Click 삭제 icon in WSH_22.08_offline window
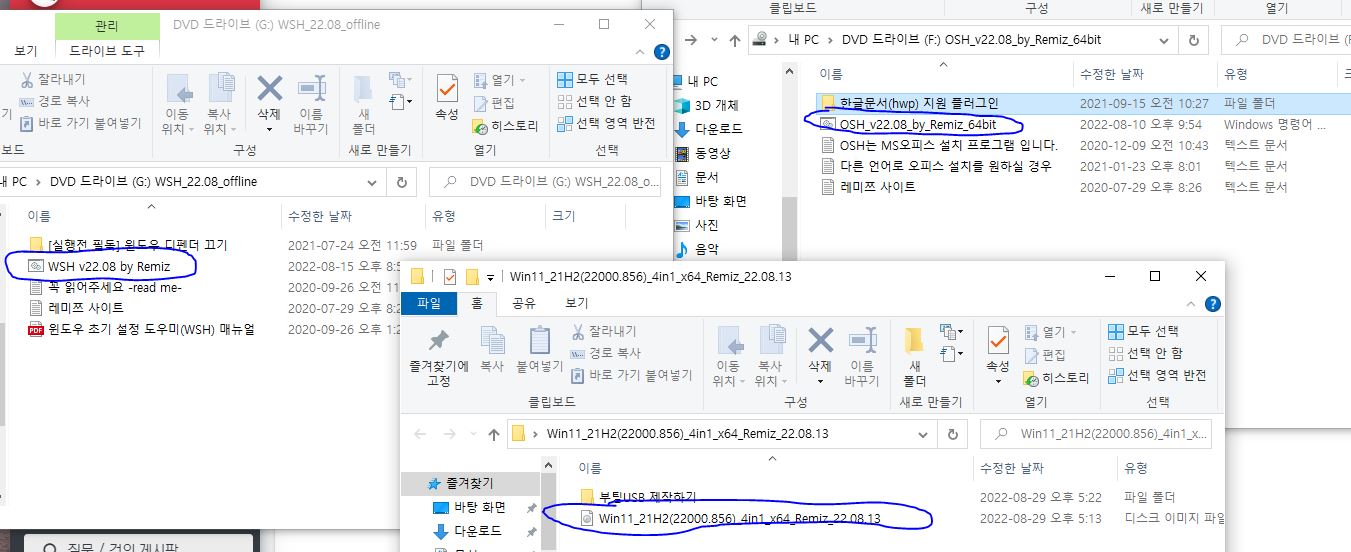Screen dimensions: 1351x552 (269, 103)
